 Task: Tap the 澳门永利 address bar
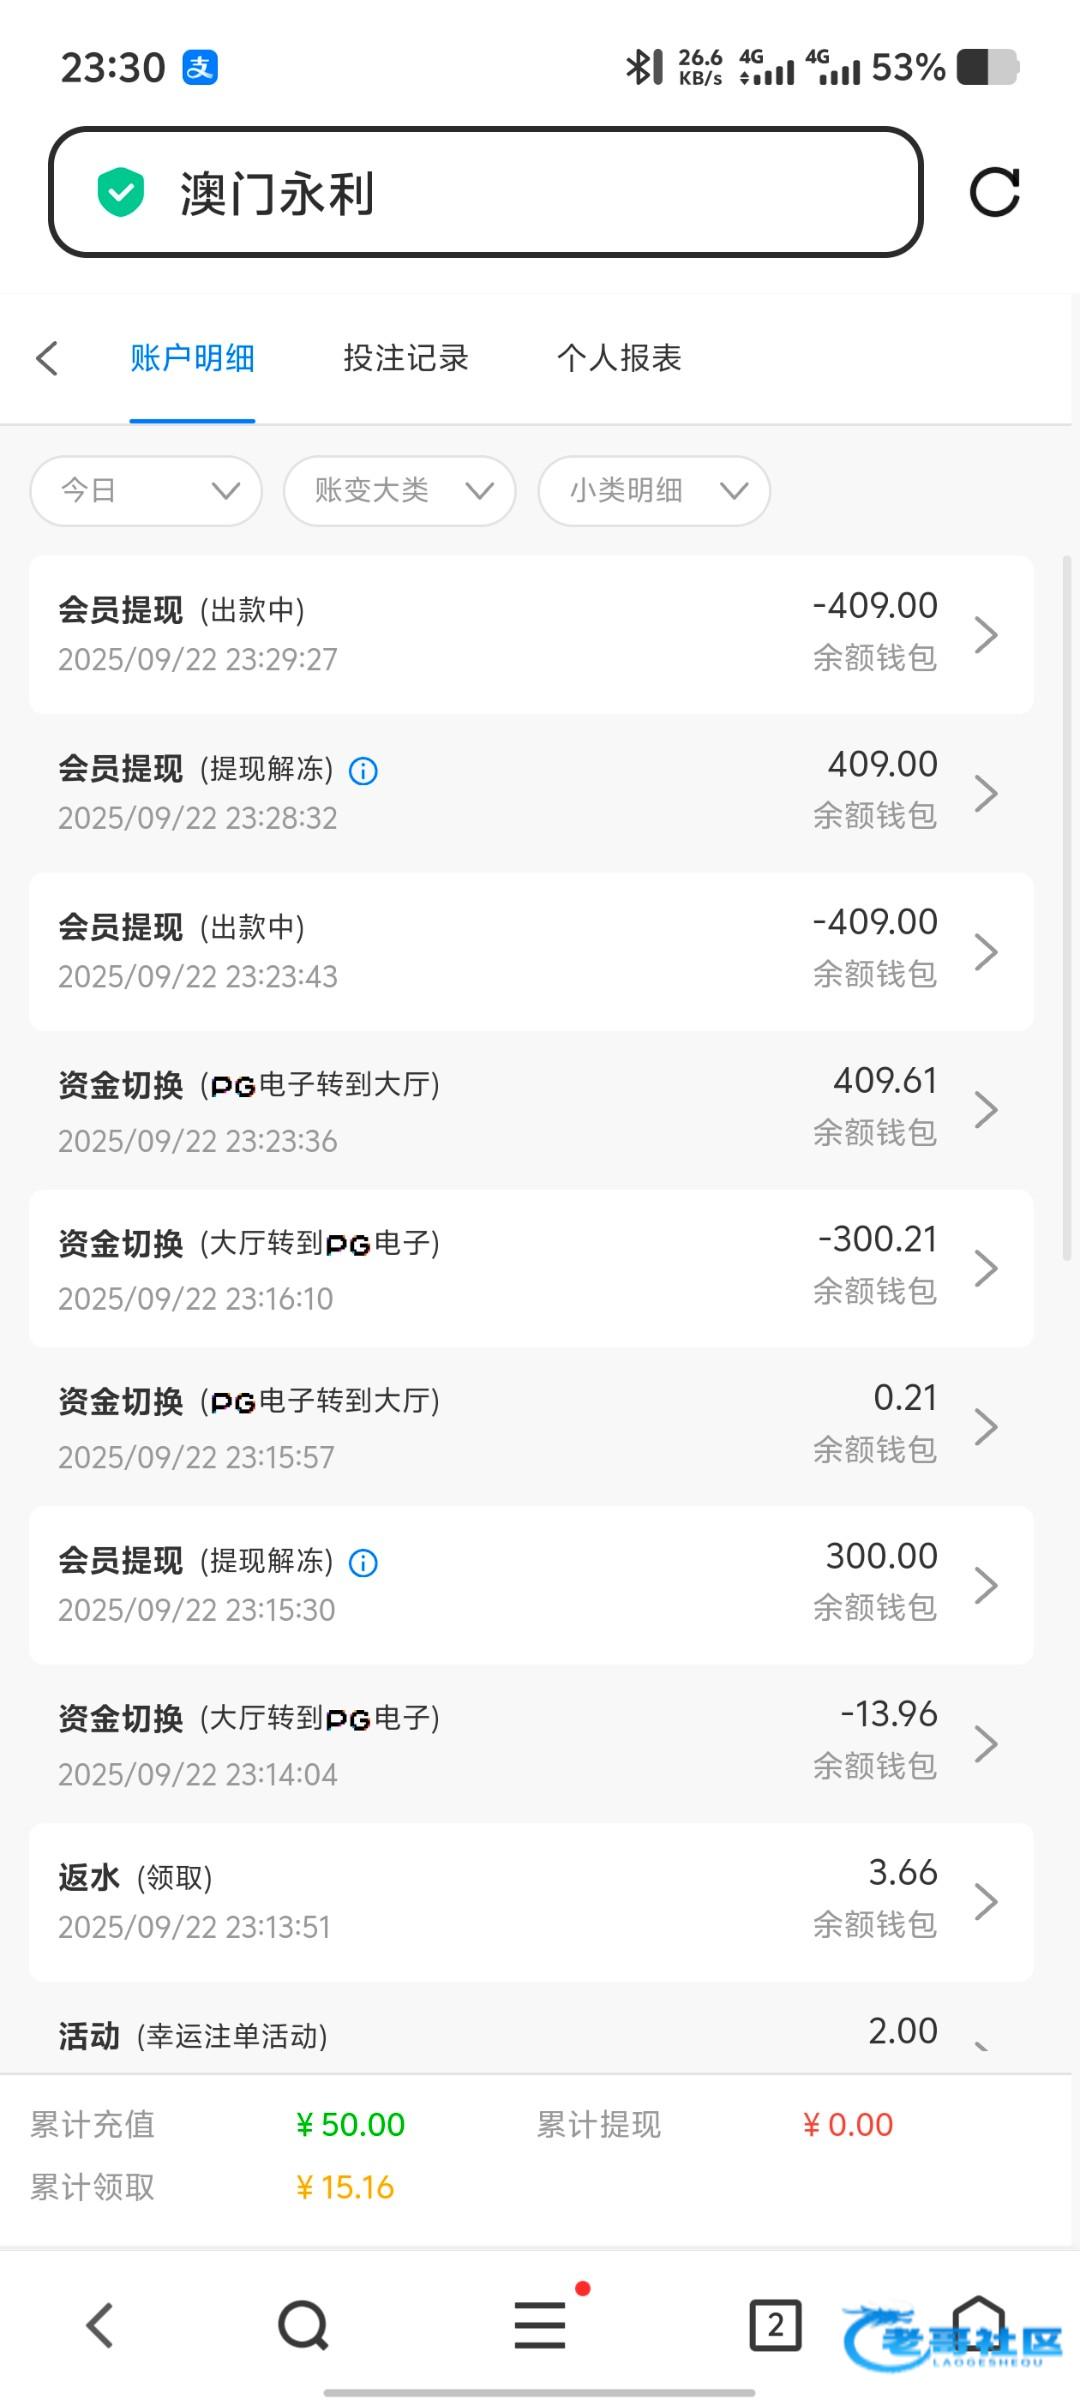tap(485, 192)
